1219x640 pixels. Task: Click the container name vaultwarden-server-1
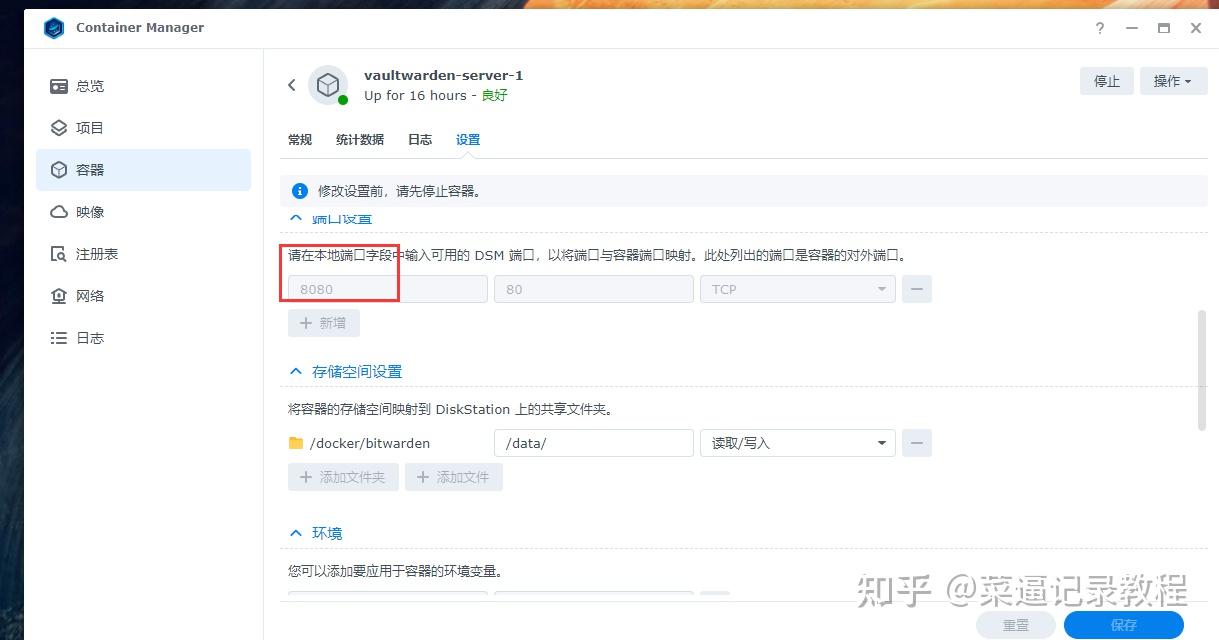pos(443,75)
